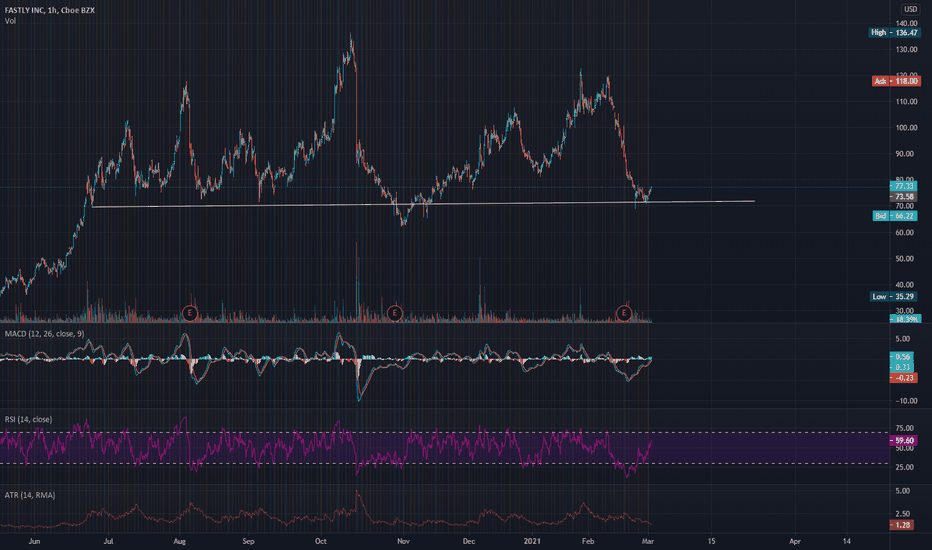The height and width of the screenshot is (550, 932).
Task: Click the 77.33 current price label
Action: point(904,187)
